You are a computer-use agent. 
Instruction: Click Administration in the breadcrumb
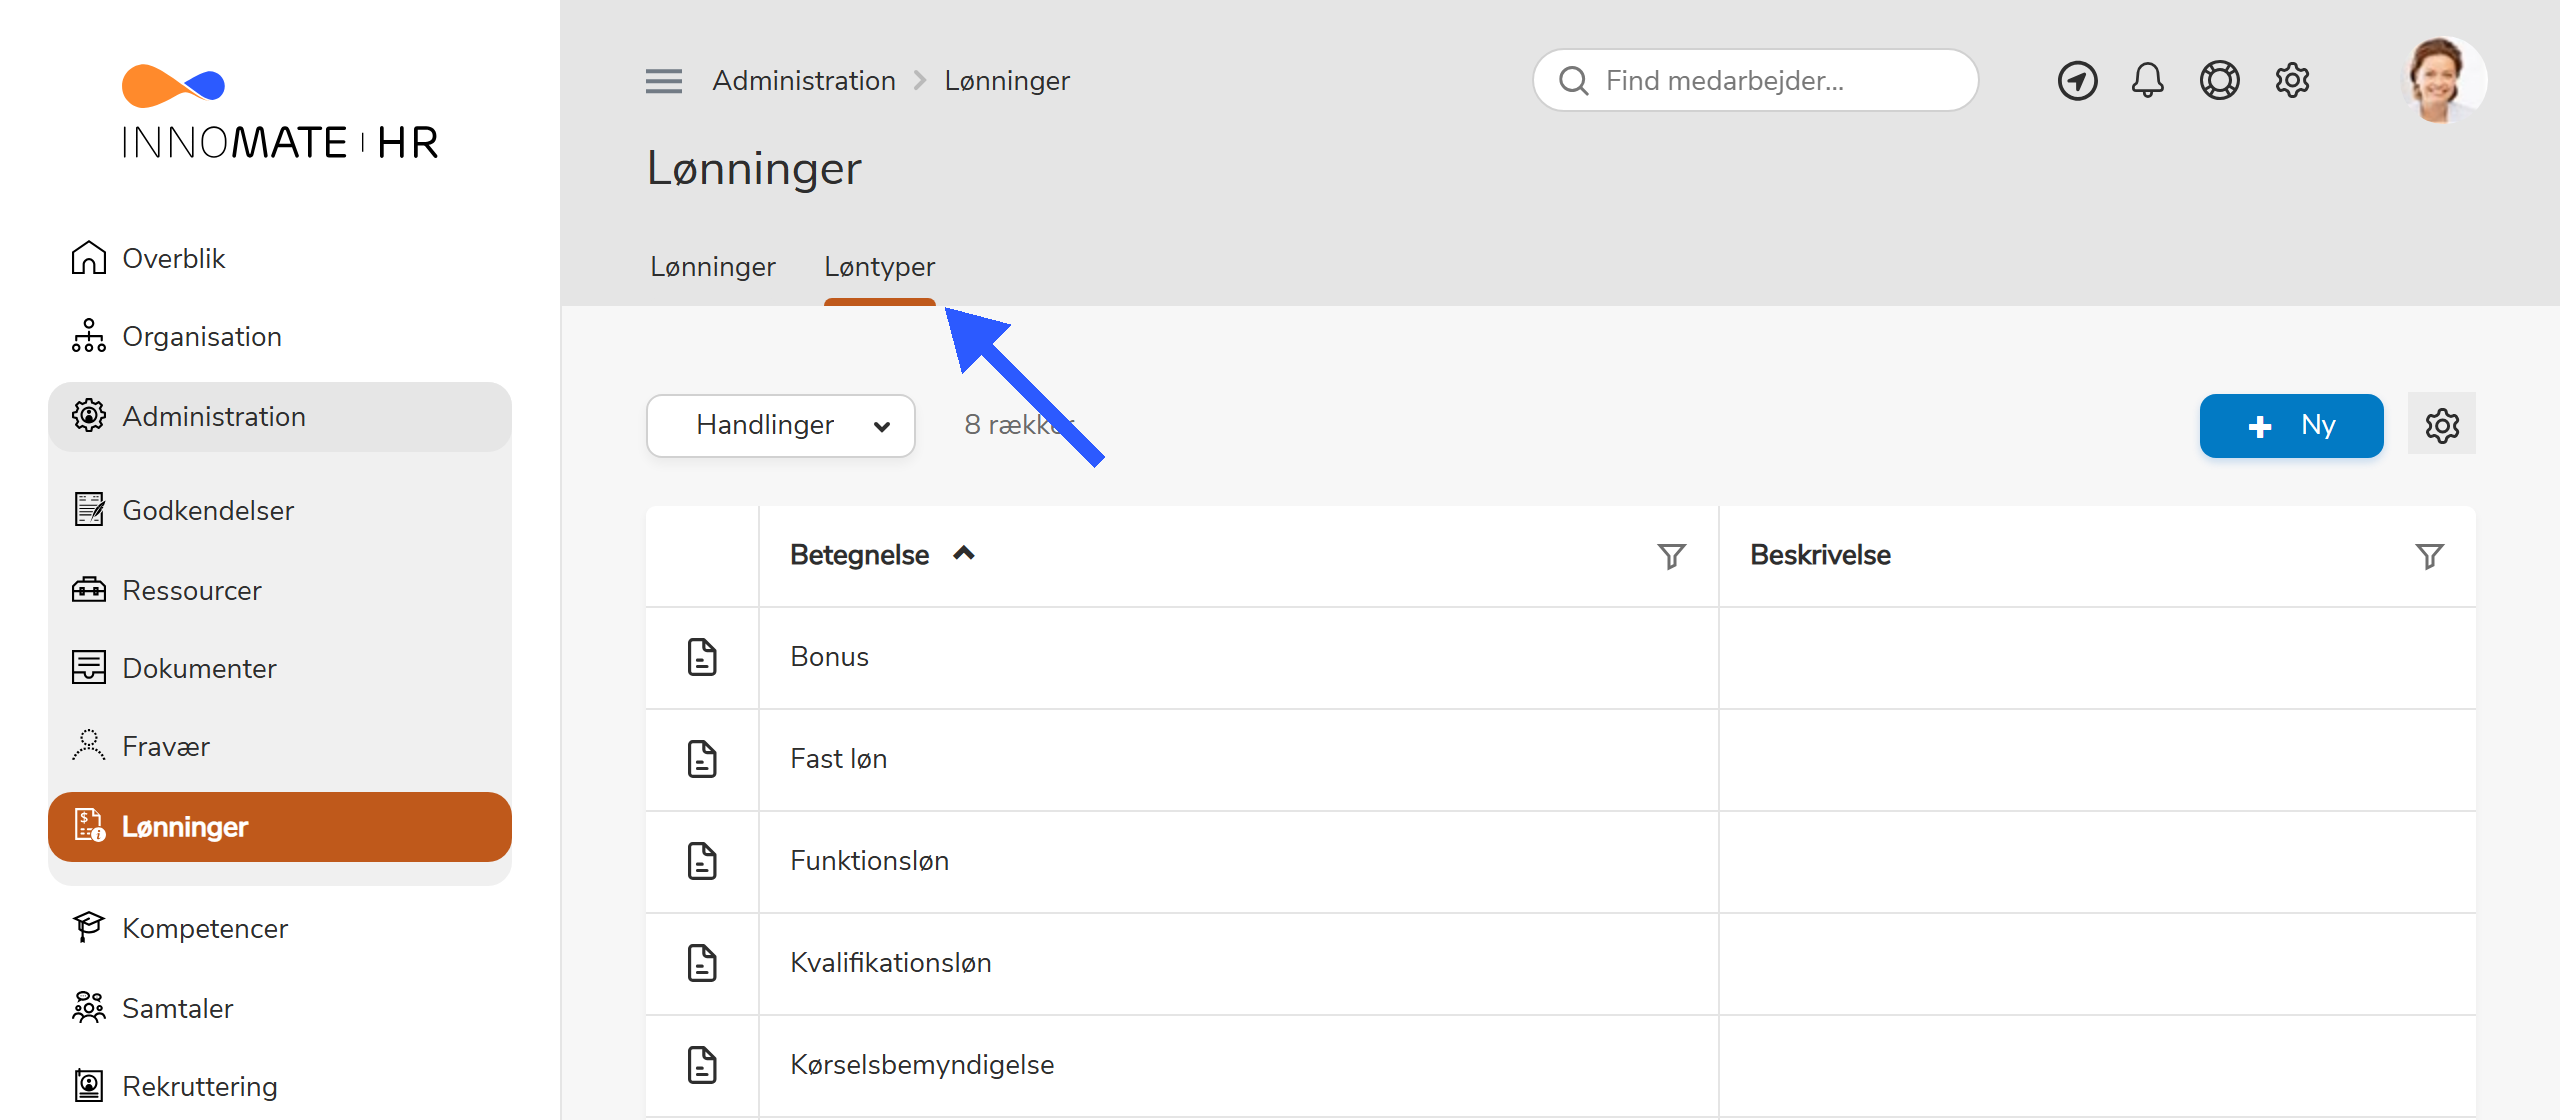pos(803,81)
